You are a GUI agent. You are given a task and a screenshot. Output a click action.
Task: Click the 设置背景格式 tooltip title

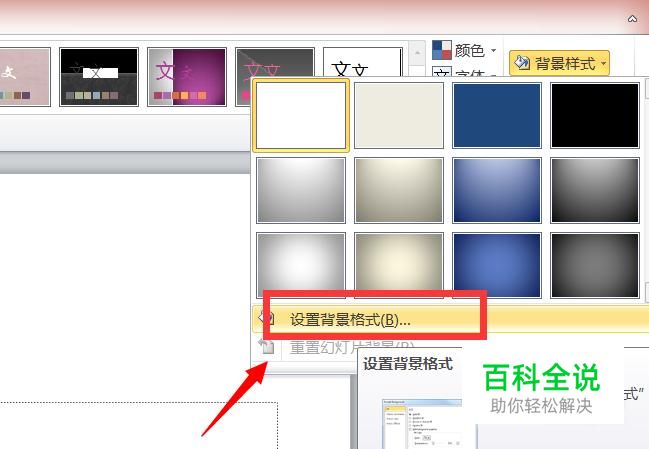click(x=408, y=364)
